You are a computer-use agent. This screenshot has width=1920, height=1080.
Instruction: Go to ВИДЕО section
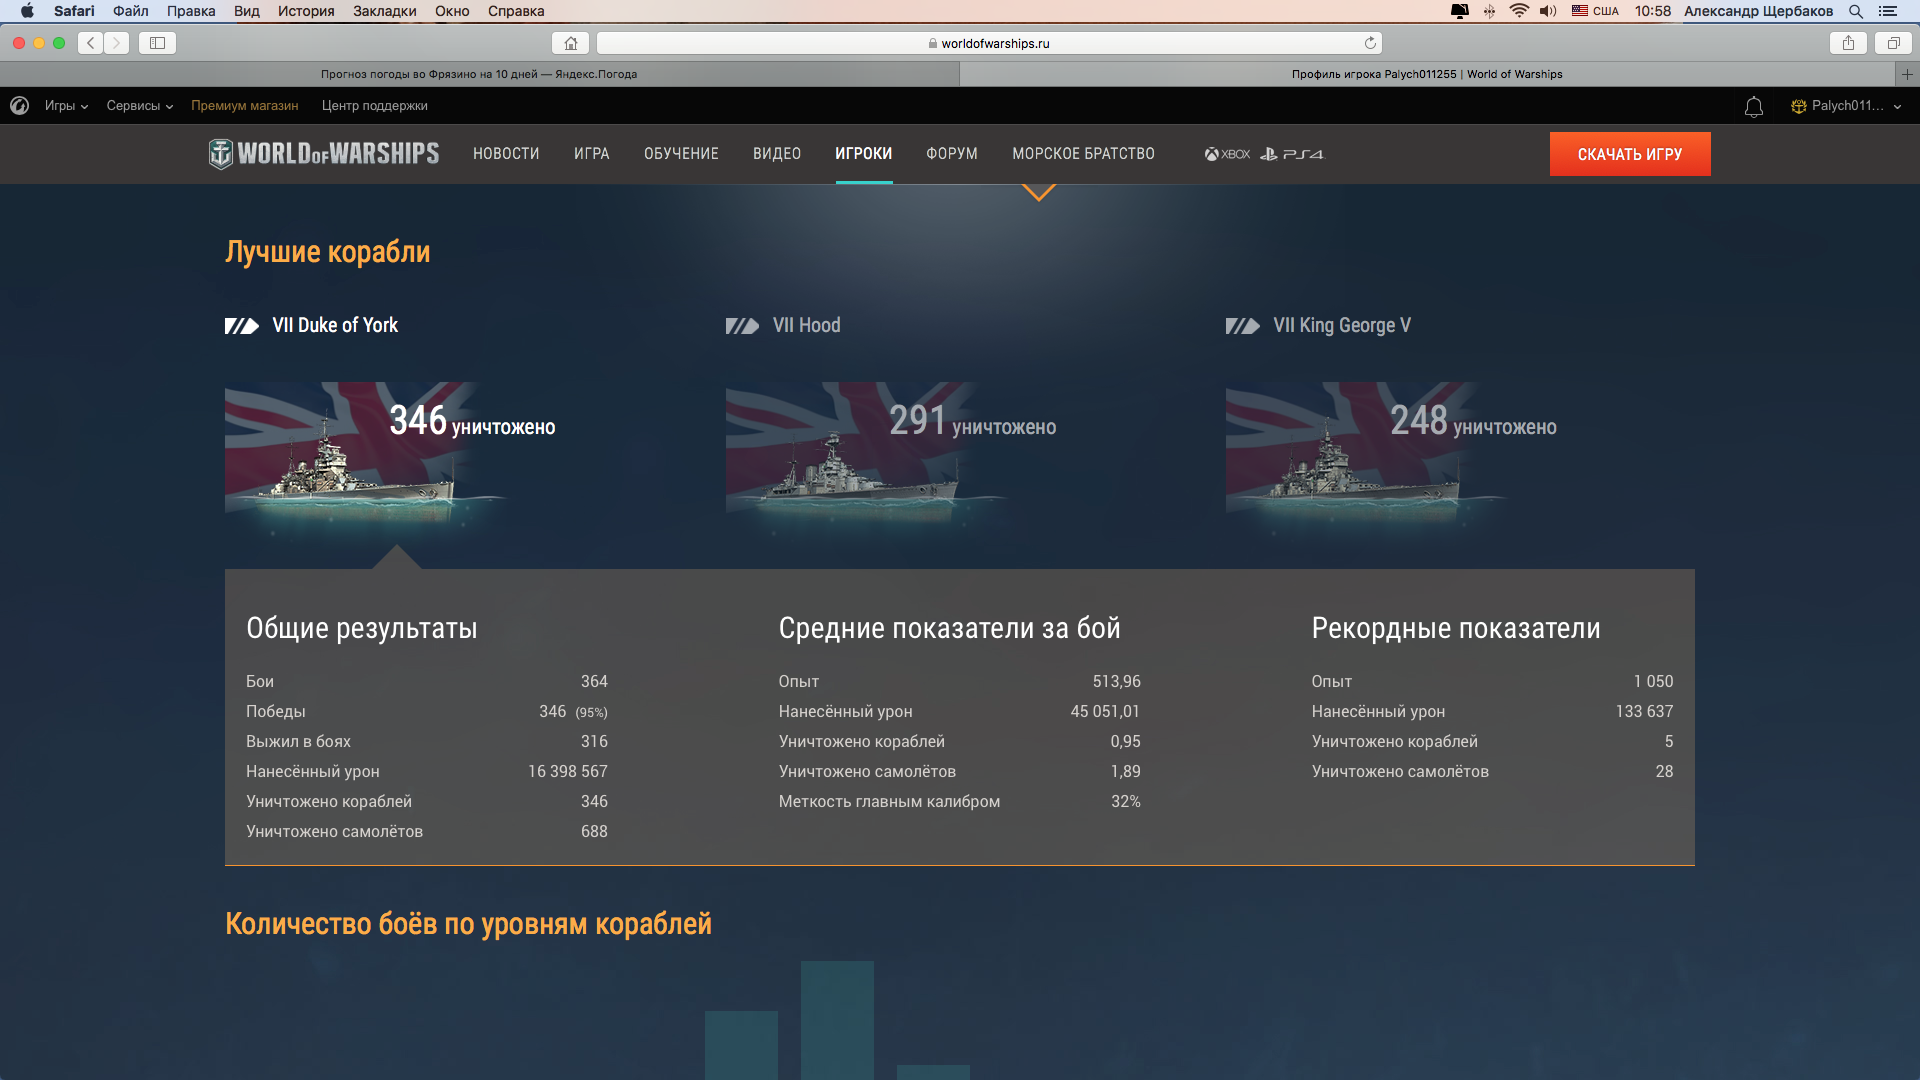pos(777,154)
